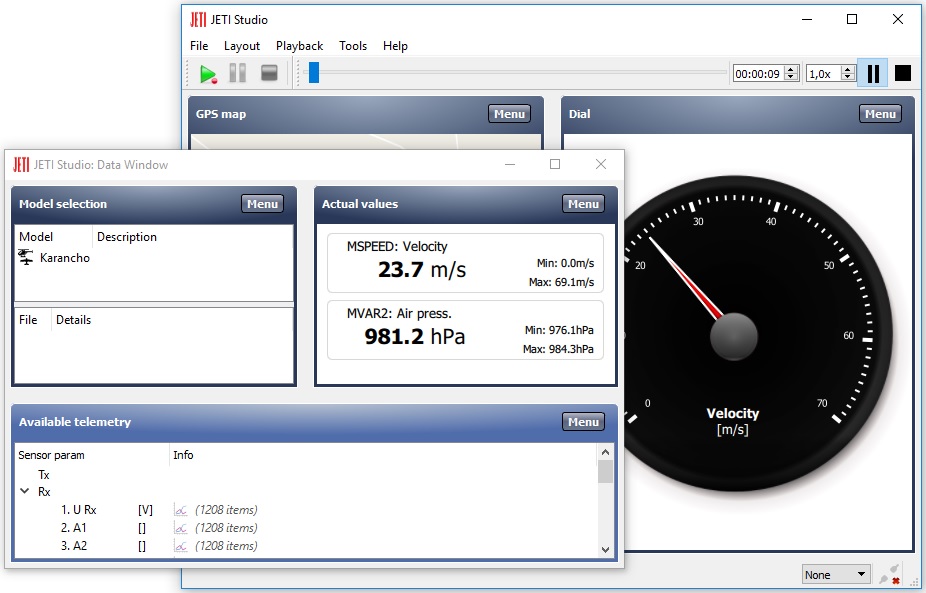Screen dimensions: 926x593
Task: Click the gray pause icon in toolbar
Action: pyautogui.click(x=237, y=73)
